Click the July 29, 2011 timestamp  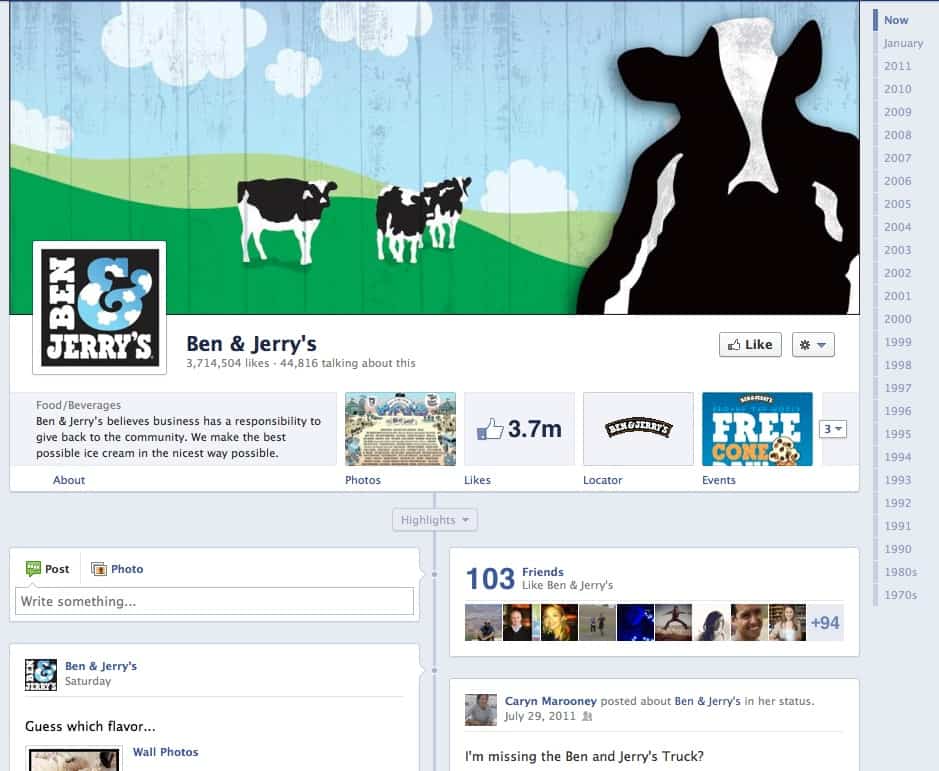(x=540, y=716)
